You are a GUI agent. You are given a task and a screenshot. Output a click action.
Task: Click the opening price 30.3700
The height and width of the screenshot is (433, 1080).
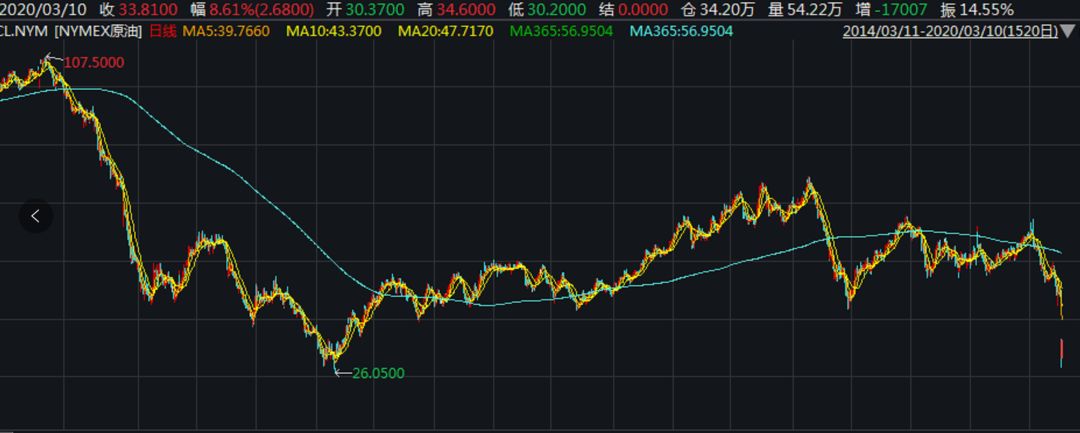374,10
